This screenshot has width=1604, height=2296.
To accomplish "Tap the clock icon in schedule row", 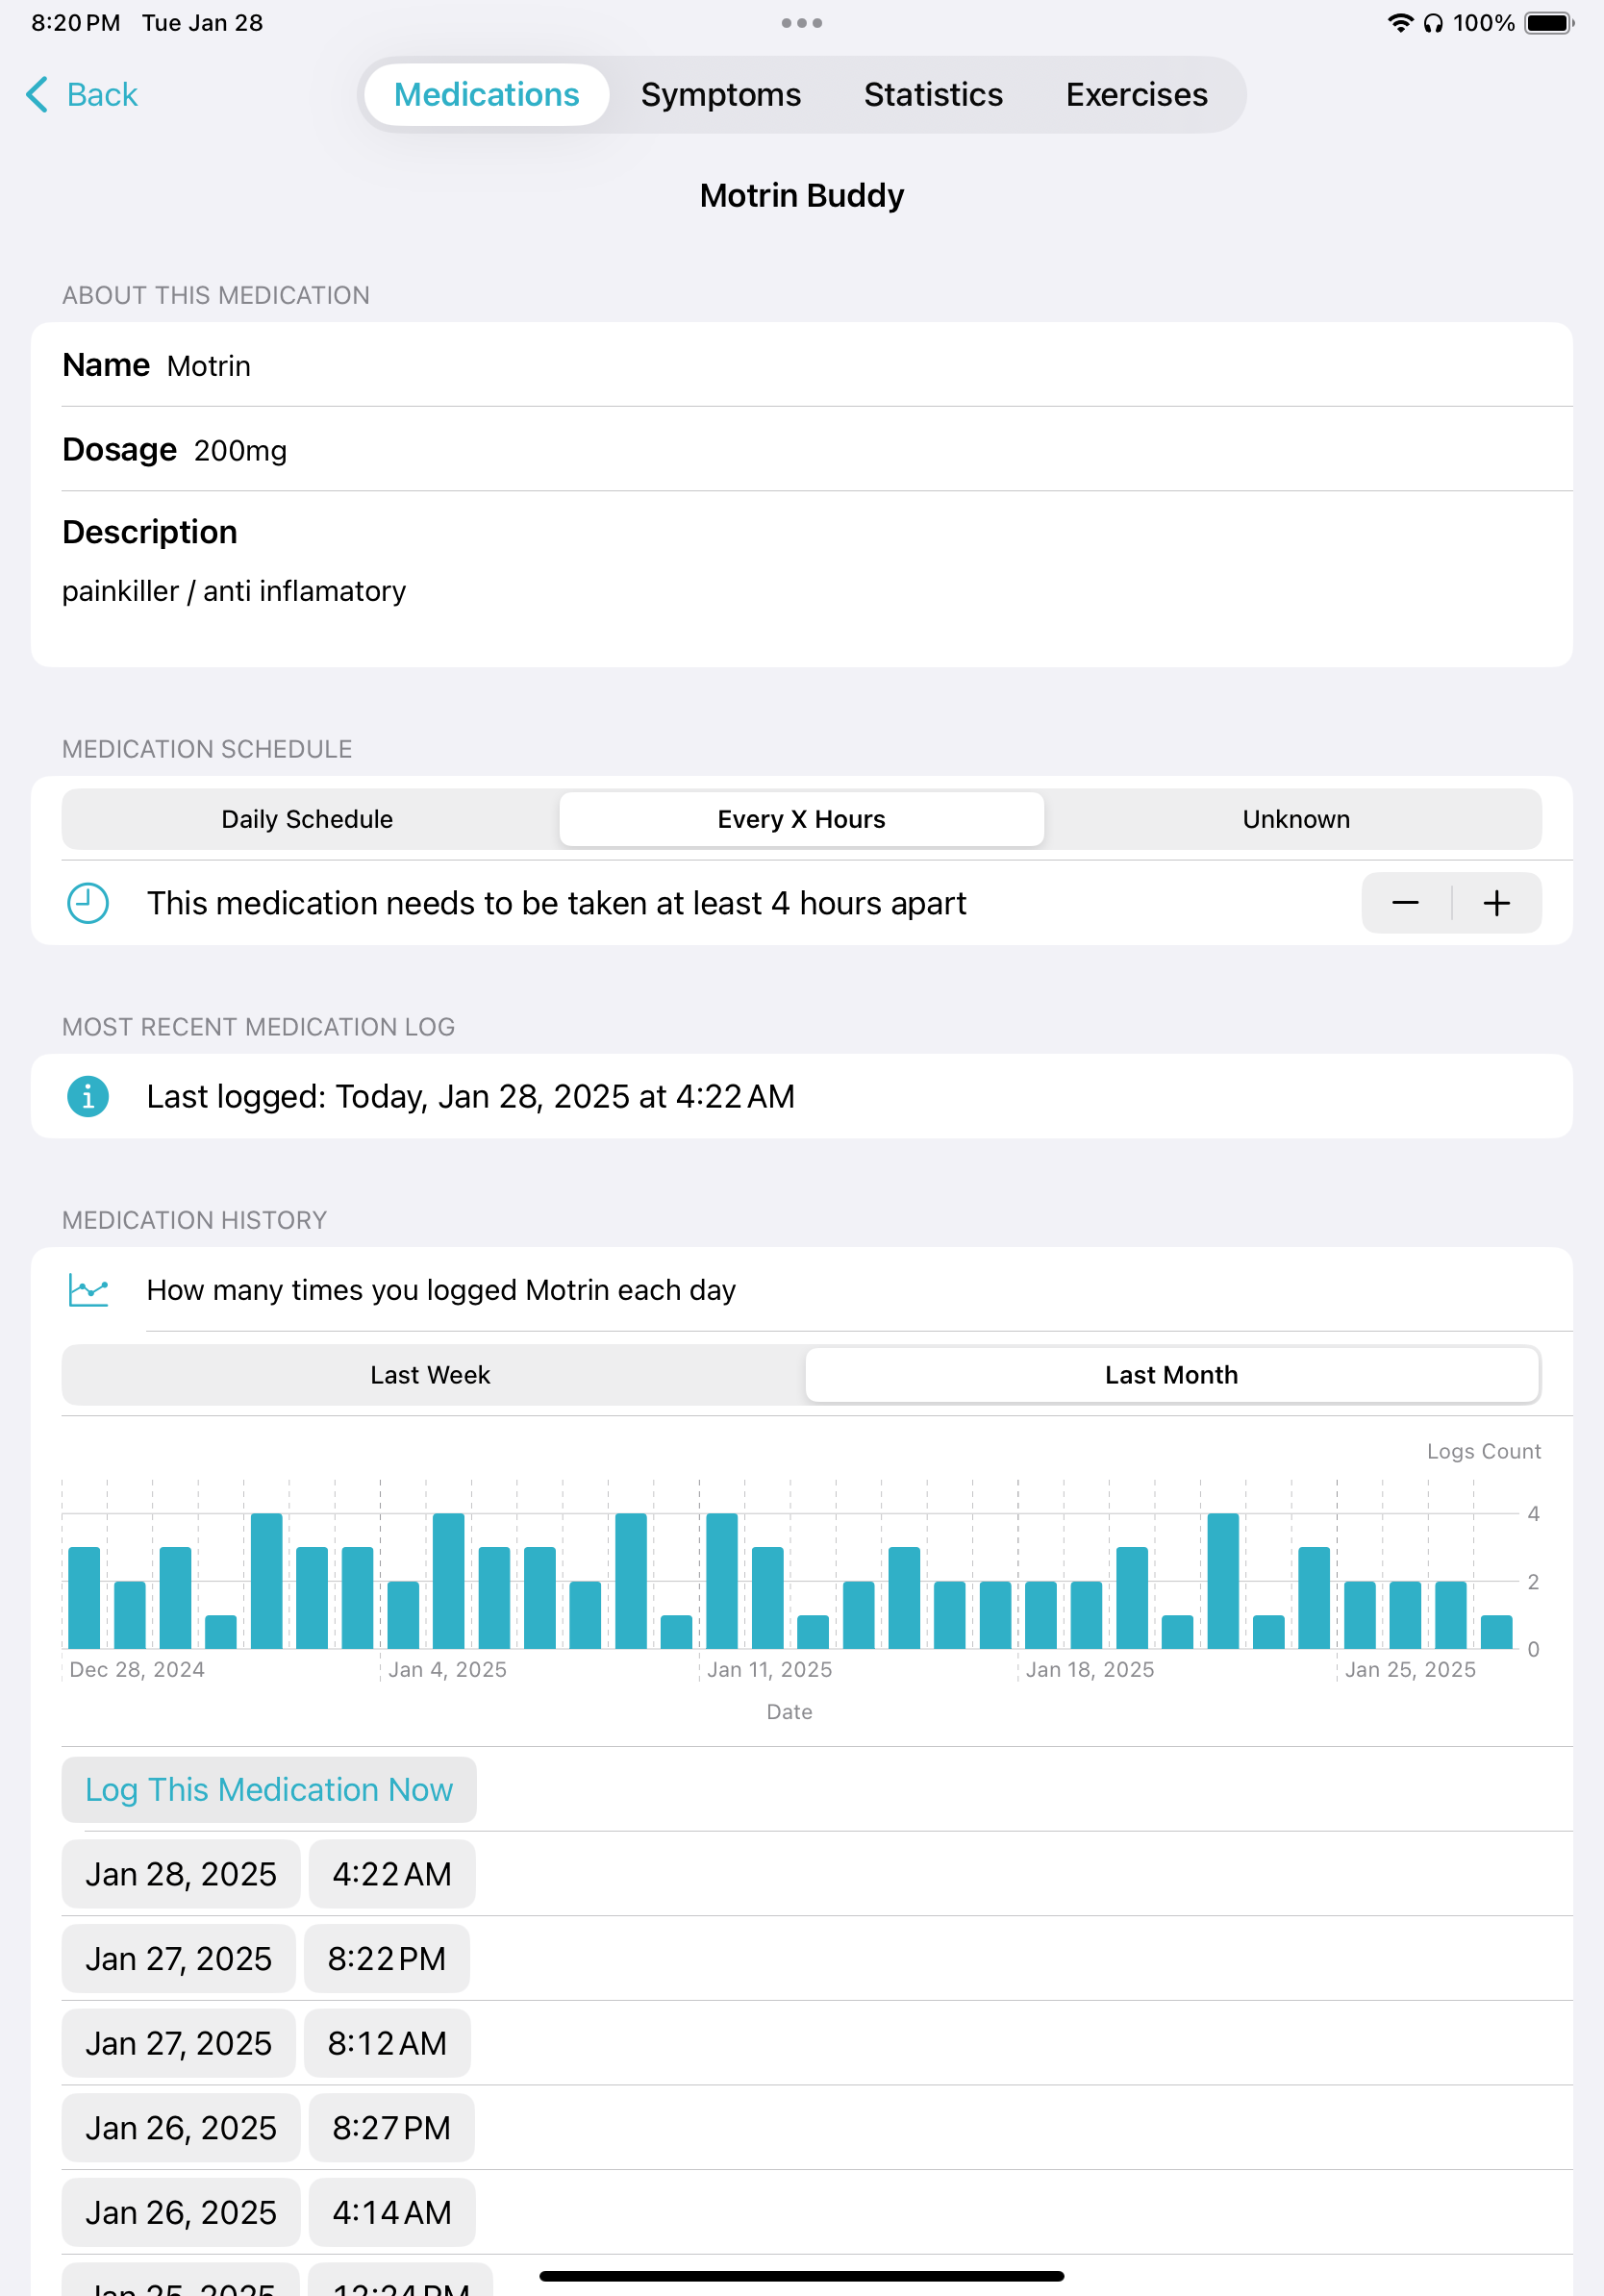I will coord(88,903).
